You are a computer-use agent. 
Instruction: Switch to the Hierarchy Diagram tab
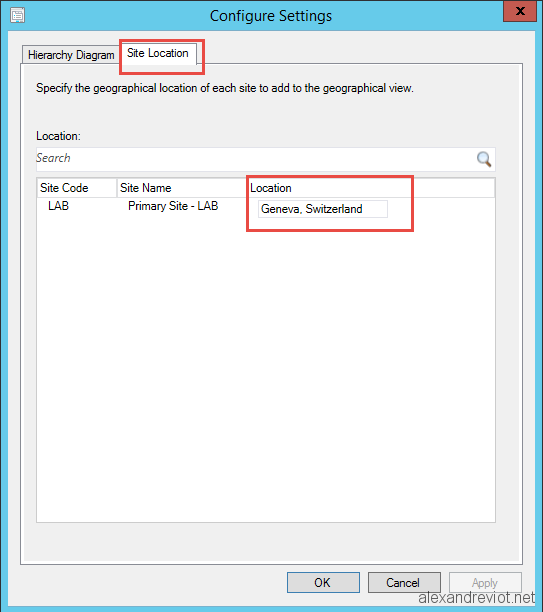pyautogui.click(x=71, y=55)
